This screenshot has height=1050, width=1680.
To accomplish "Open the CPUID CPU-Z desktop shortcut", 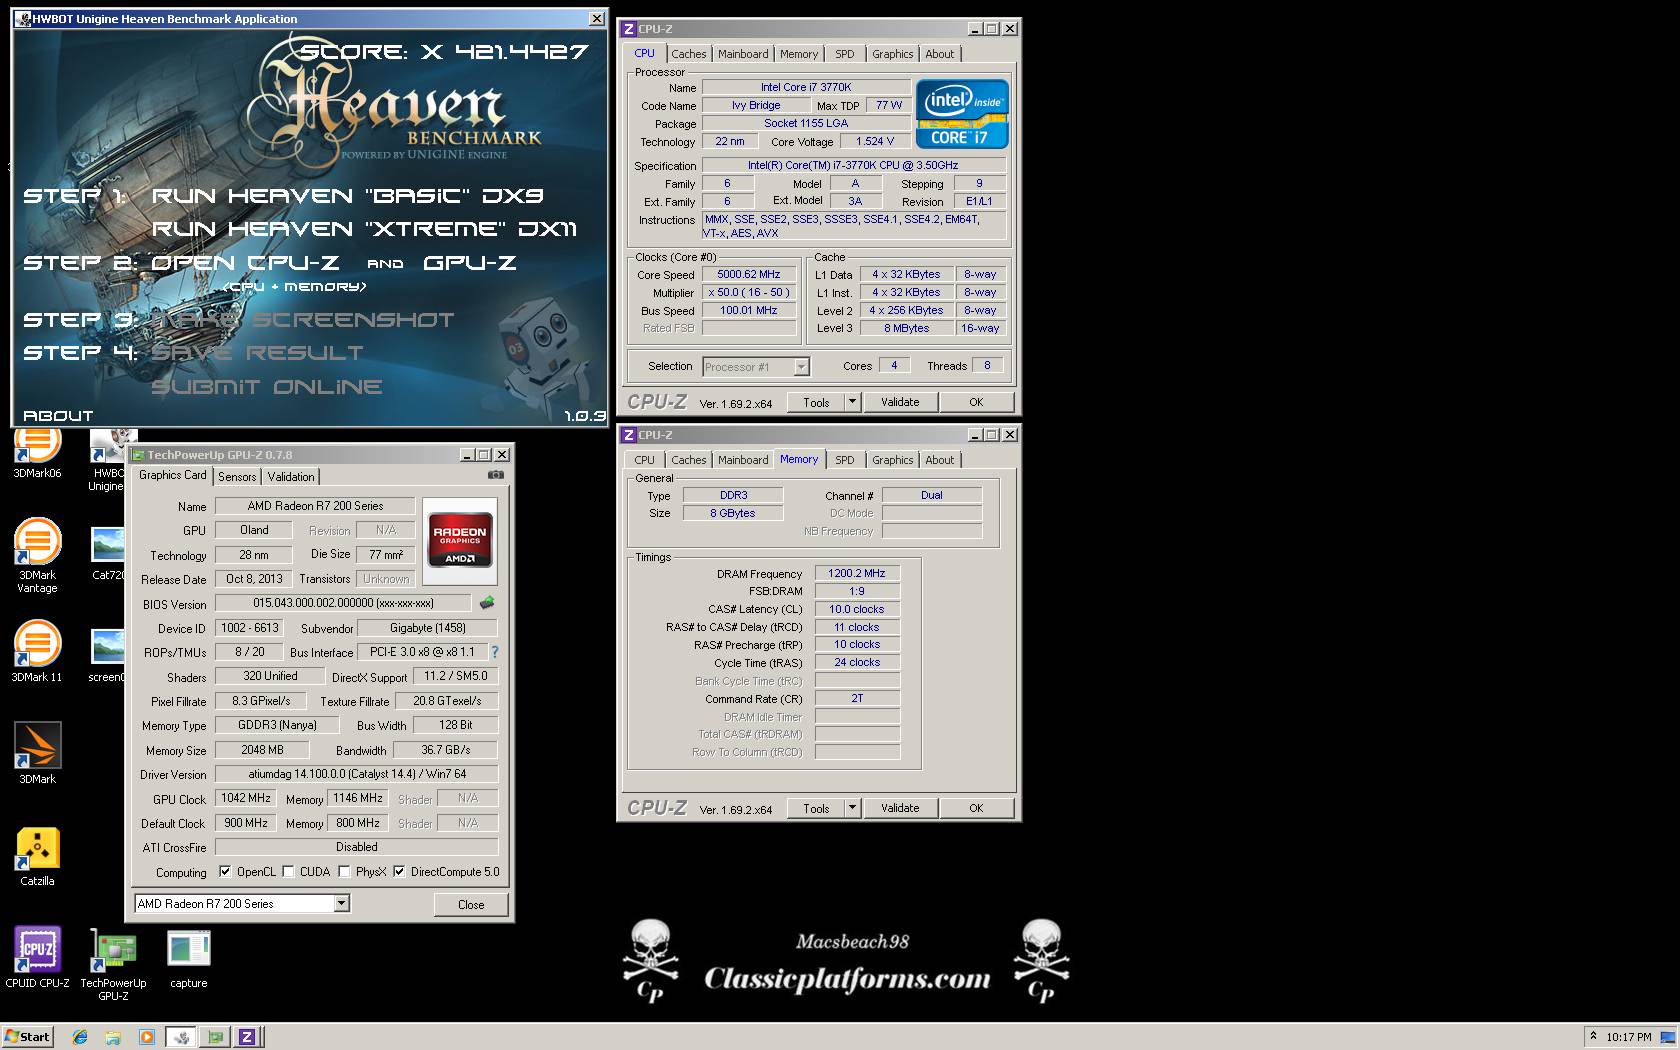I will coord(37,957).
